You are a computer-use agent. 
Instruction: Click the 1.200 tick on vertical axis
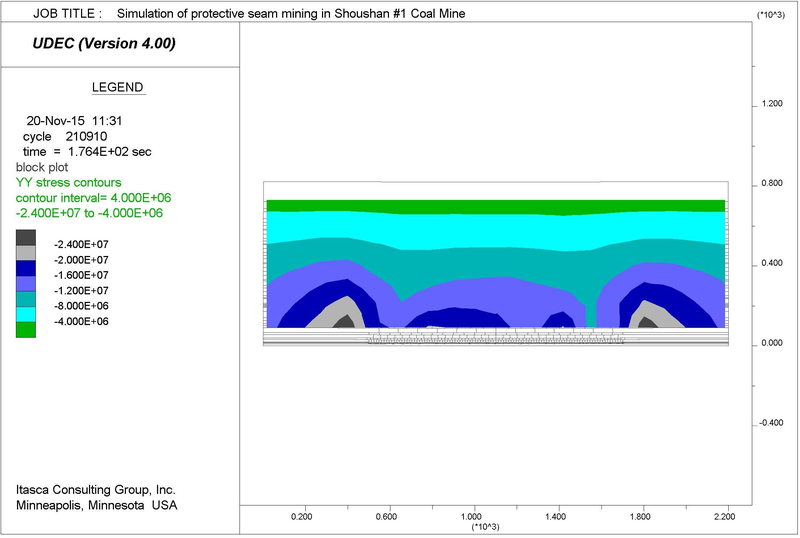[x=772, y=104]
